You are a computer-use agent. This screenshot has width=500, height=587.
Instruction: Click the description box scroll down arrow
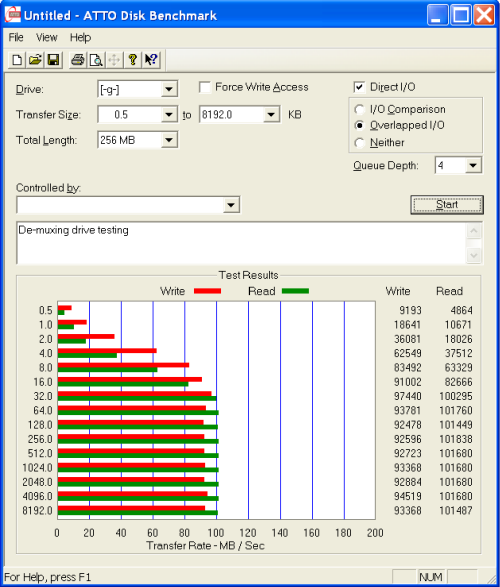point(474,255)
